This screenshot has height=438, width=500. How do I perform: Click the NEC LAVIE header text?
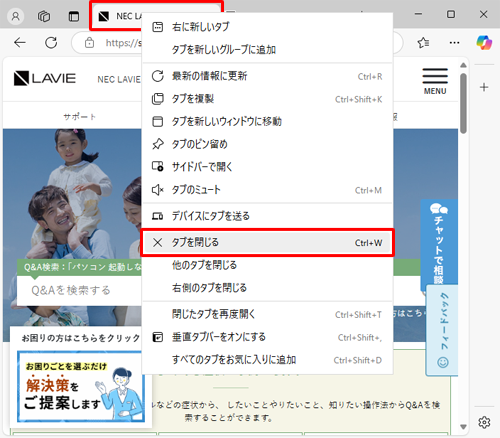pyautogui.click(x=119, y=79)
